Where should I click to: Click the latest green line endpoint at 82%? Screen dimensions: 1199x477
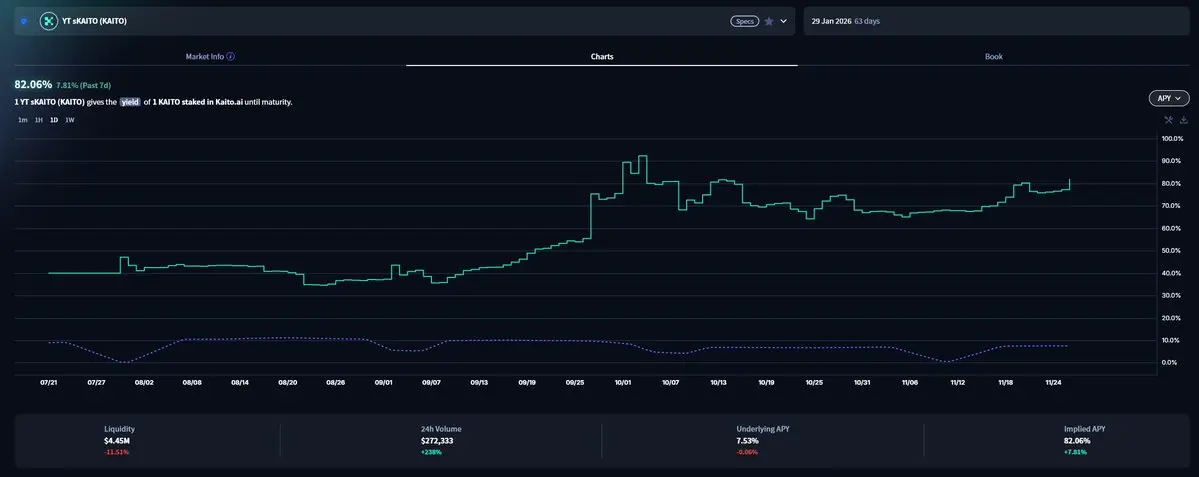1069,180
